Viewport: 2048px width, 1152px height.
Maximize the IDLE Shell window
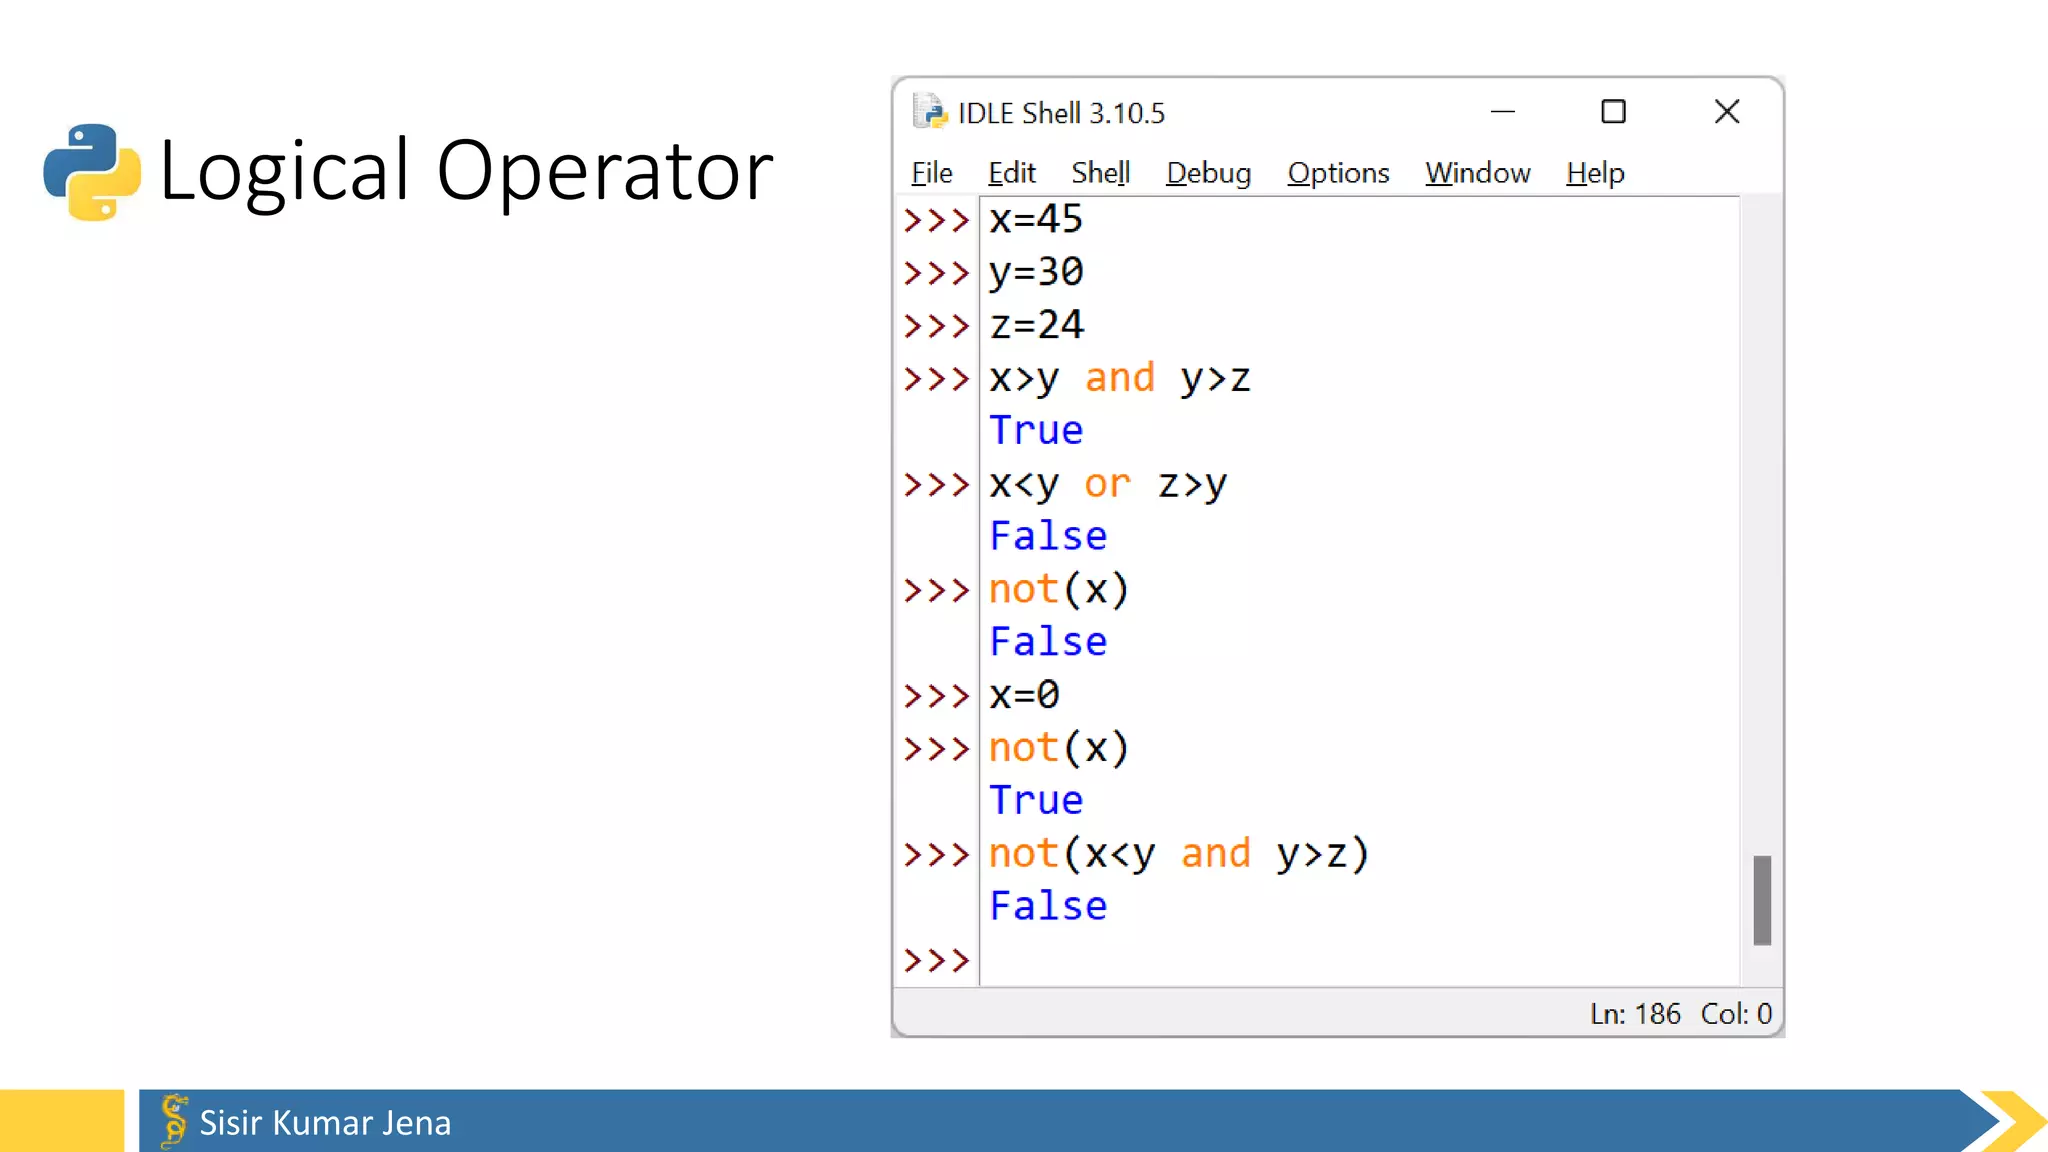pyautogui.click(x=1613, y=112)
